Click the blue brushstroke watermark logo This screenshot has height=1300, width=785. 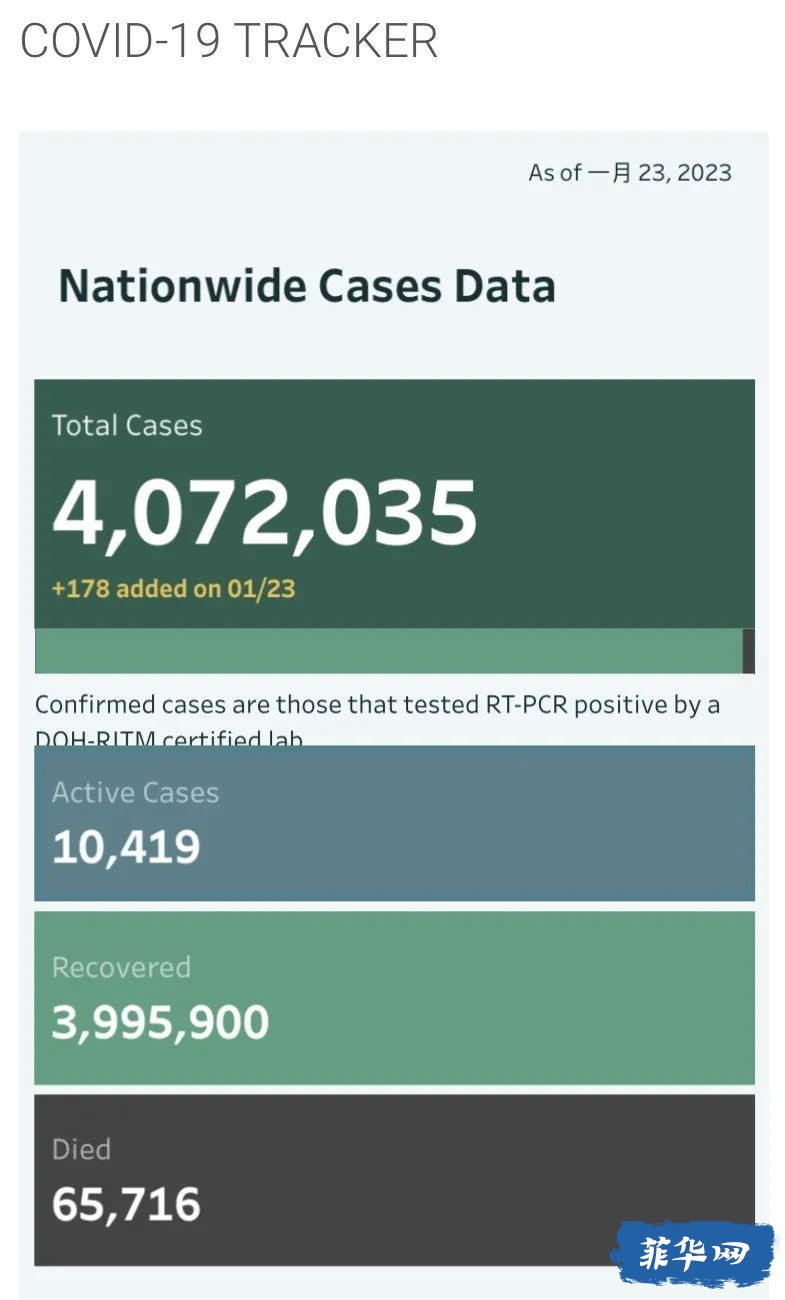tap(694, 1254)
